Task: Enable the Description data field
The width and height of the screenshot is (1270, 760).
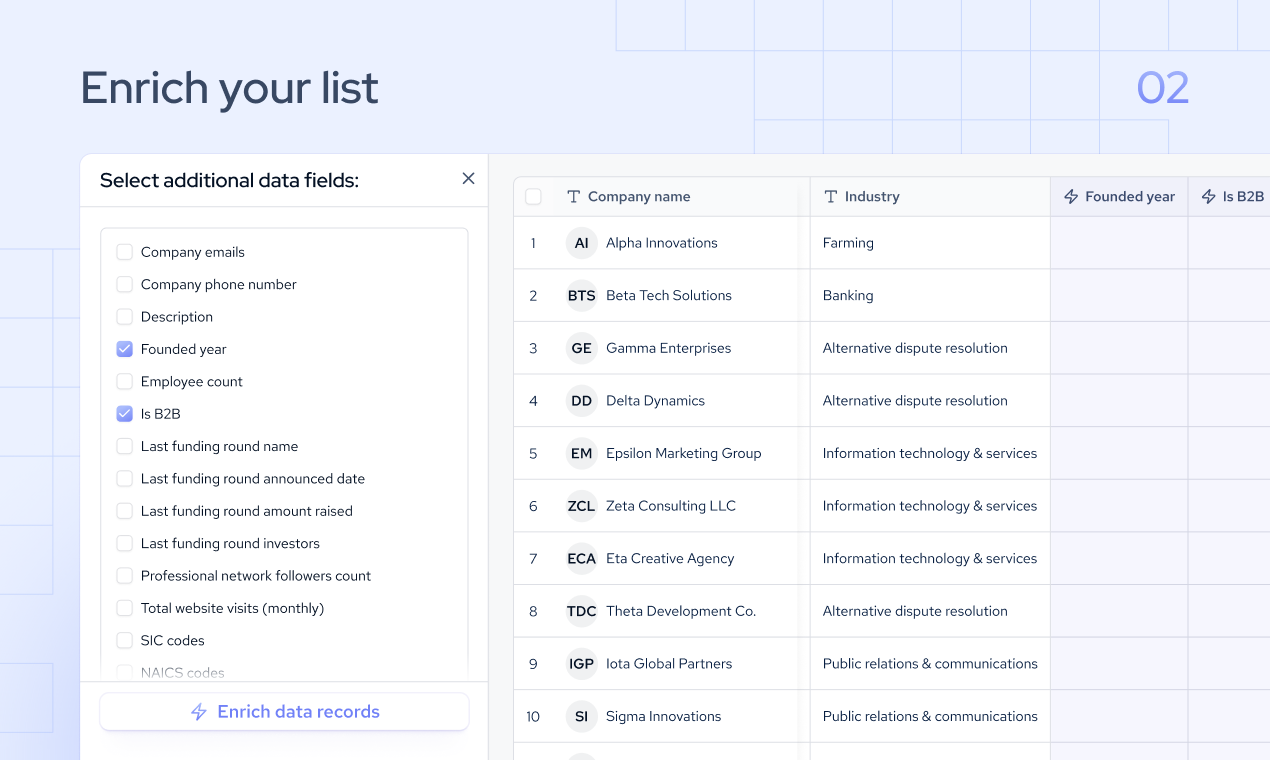Action: coord(124,317)
